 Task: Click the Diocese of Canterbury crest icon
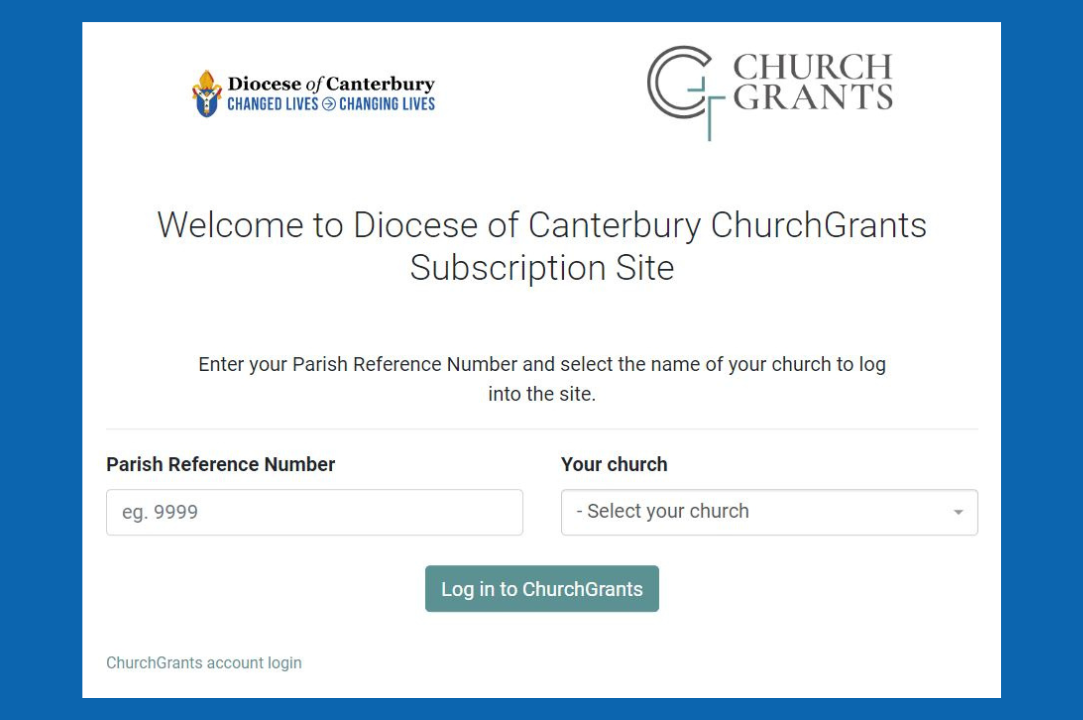click(206, 94)
